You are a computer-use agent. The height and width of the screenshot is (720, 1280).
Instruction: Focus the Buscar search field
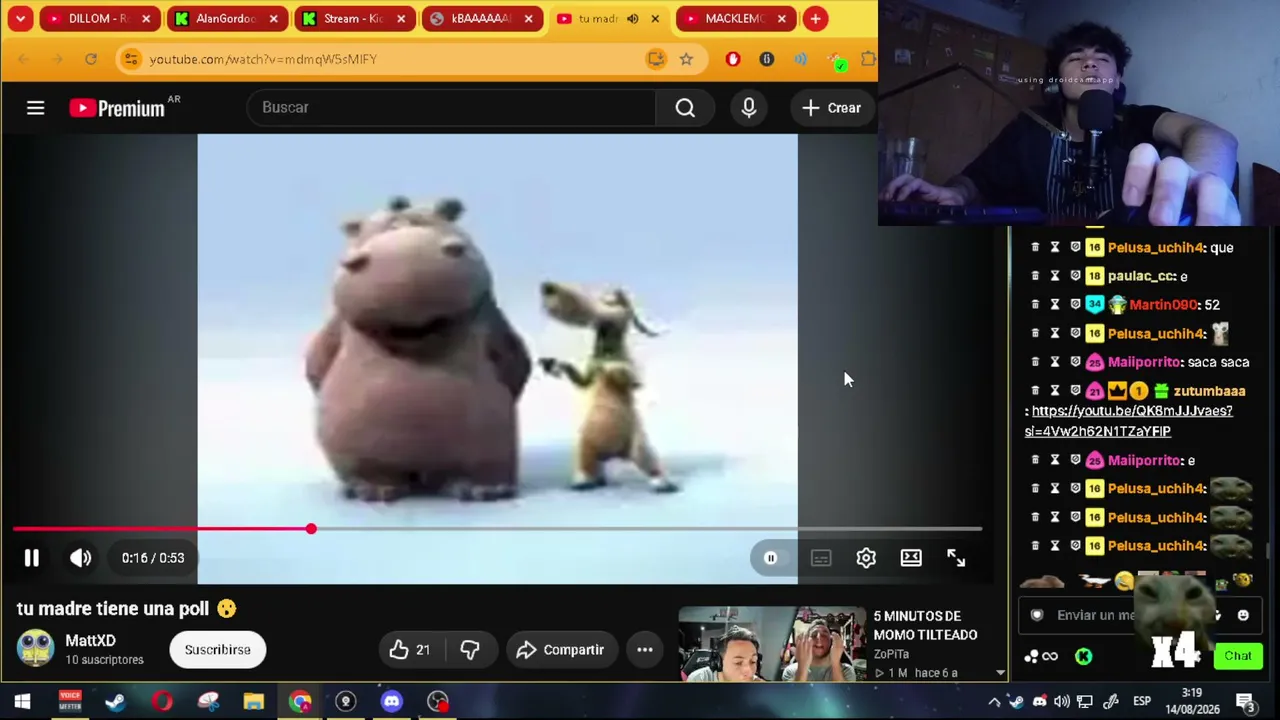[x=452, y=108]
